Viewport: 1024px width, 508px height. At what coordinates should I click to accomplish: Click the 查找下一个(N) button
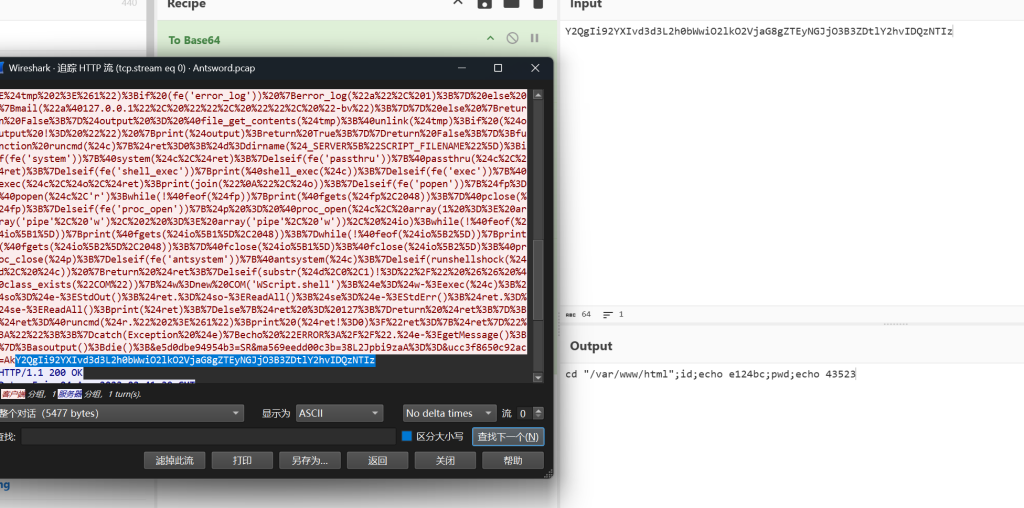pyautogui.click(x=508, y=437)
